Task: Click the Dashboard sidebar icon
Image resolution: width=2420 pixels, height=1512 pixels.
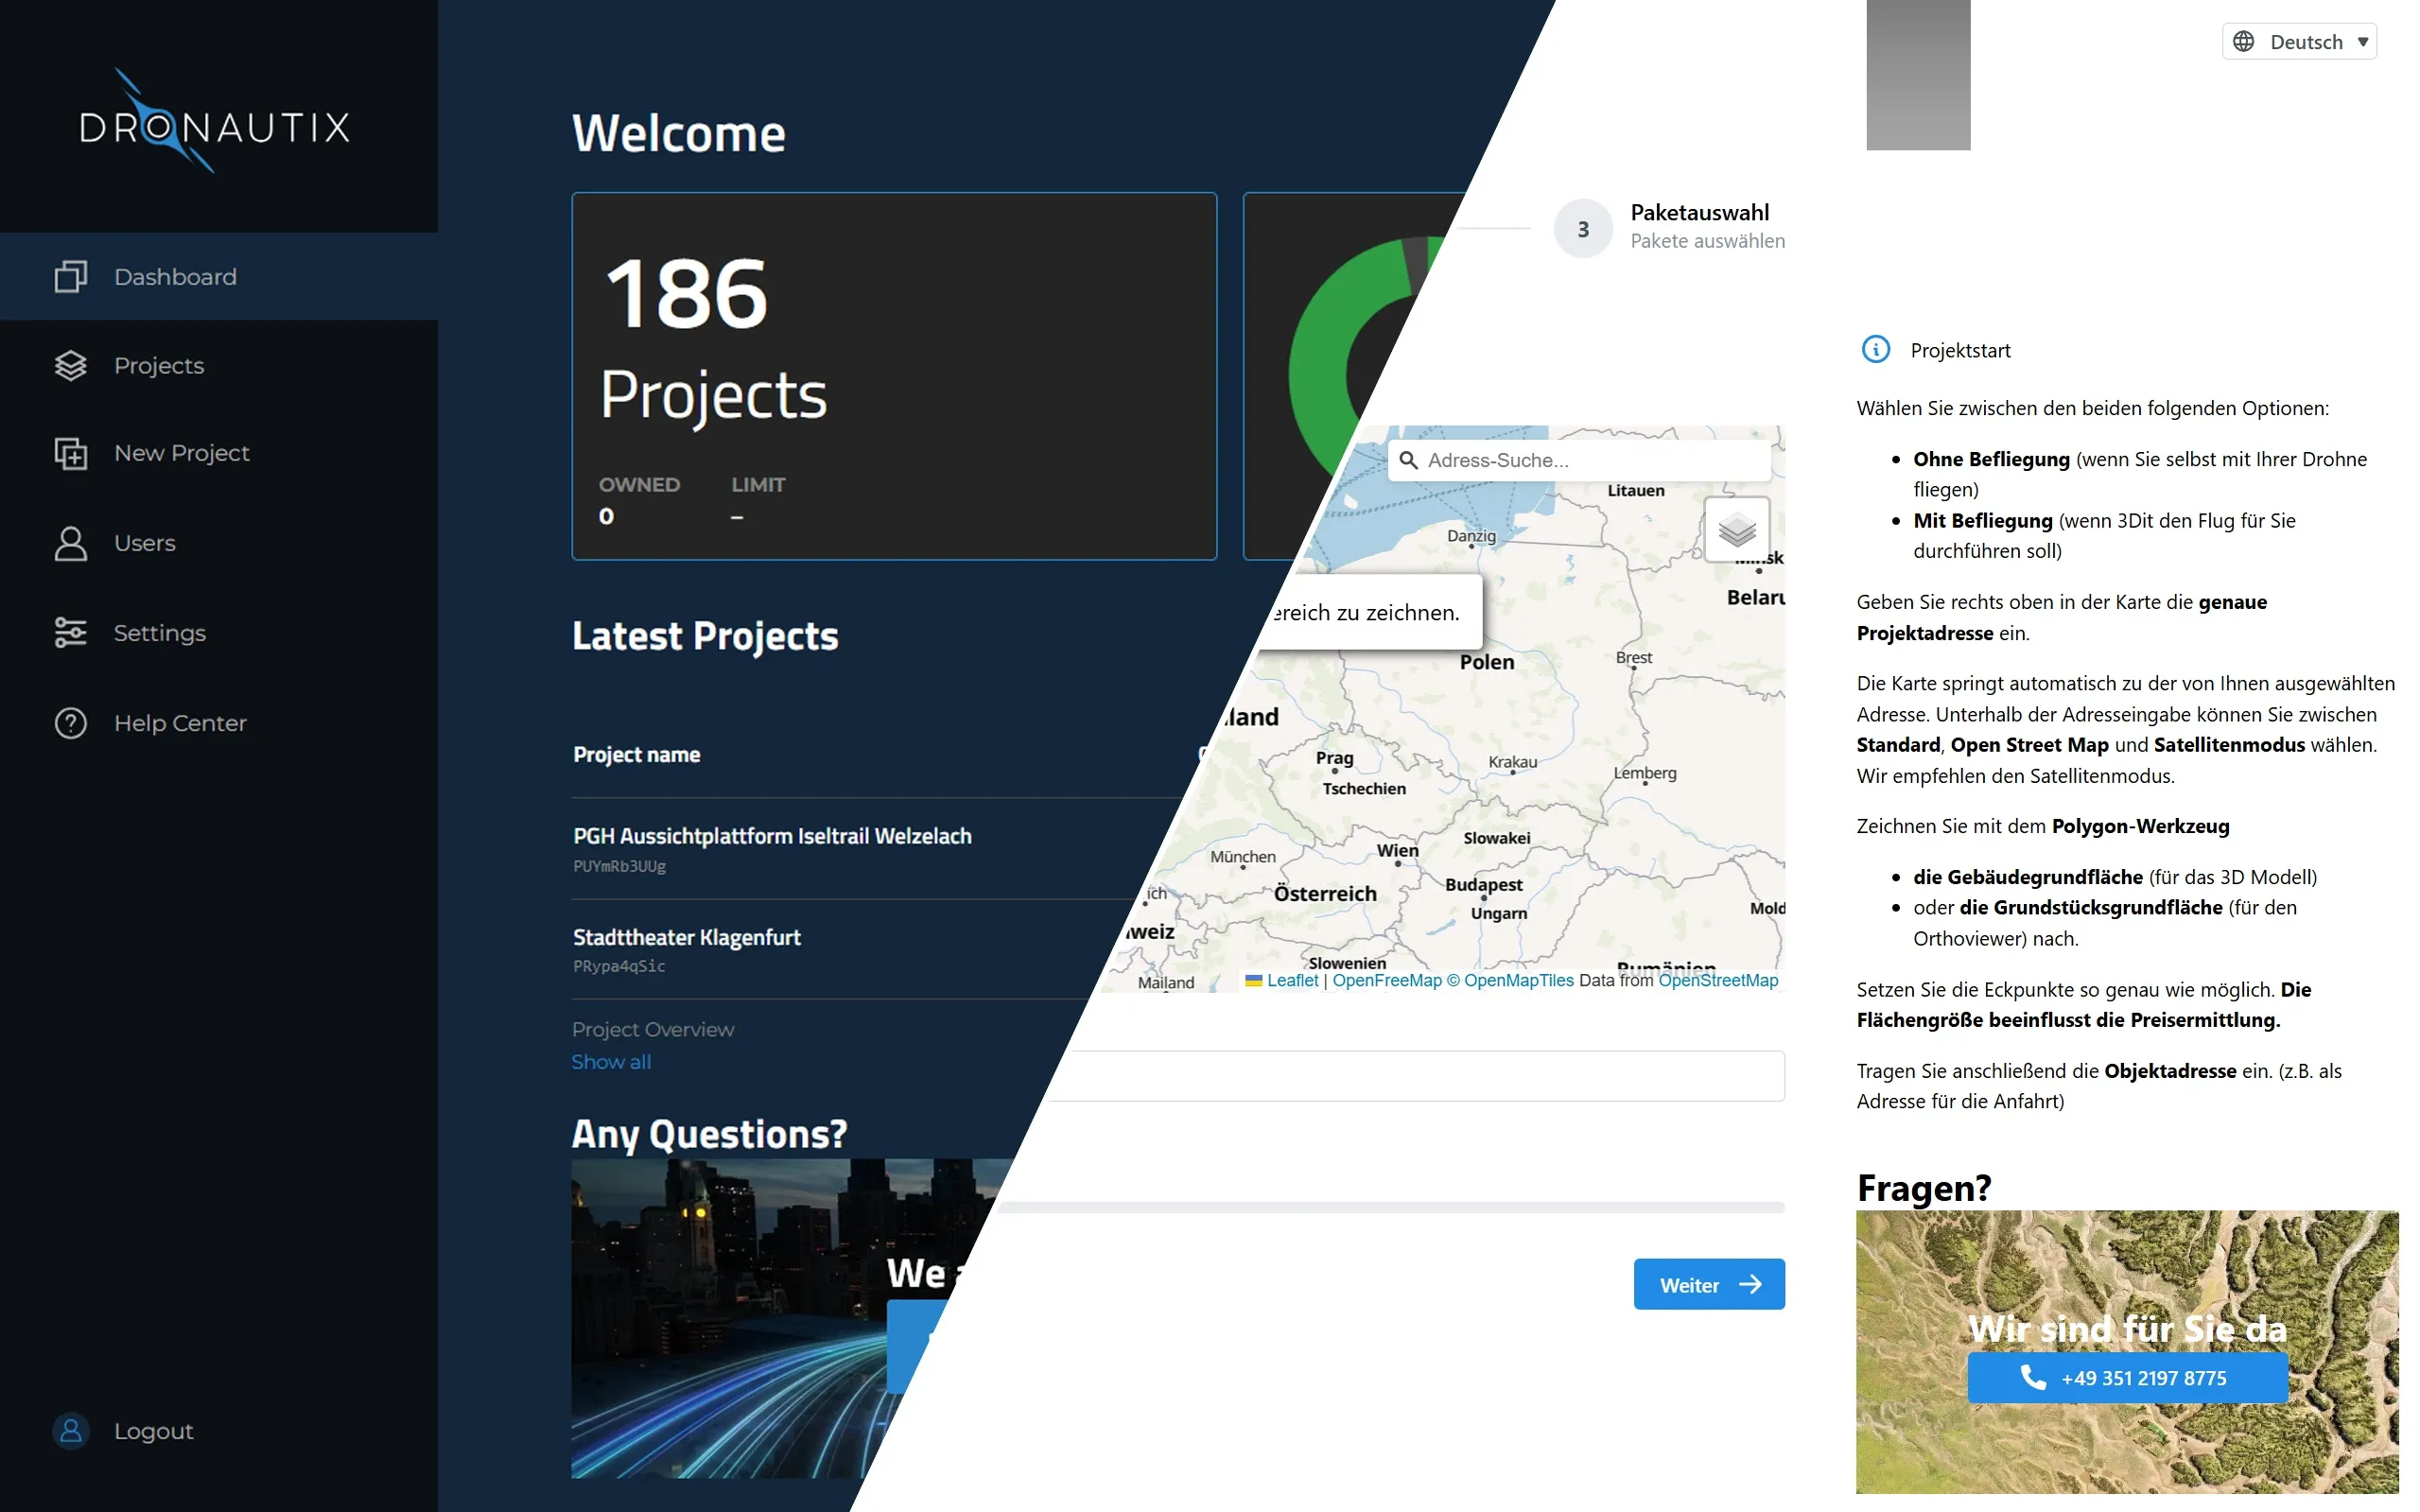Action: 70,277
